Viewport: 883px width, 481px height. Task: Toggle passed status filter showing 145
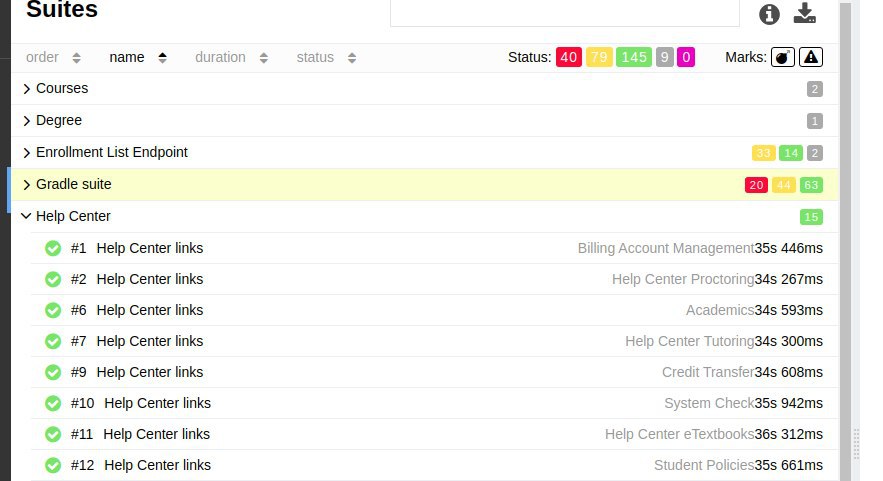(x=634, y=57)
